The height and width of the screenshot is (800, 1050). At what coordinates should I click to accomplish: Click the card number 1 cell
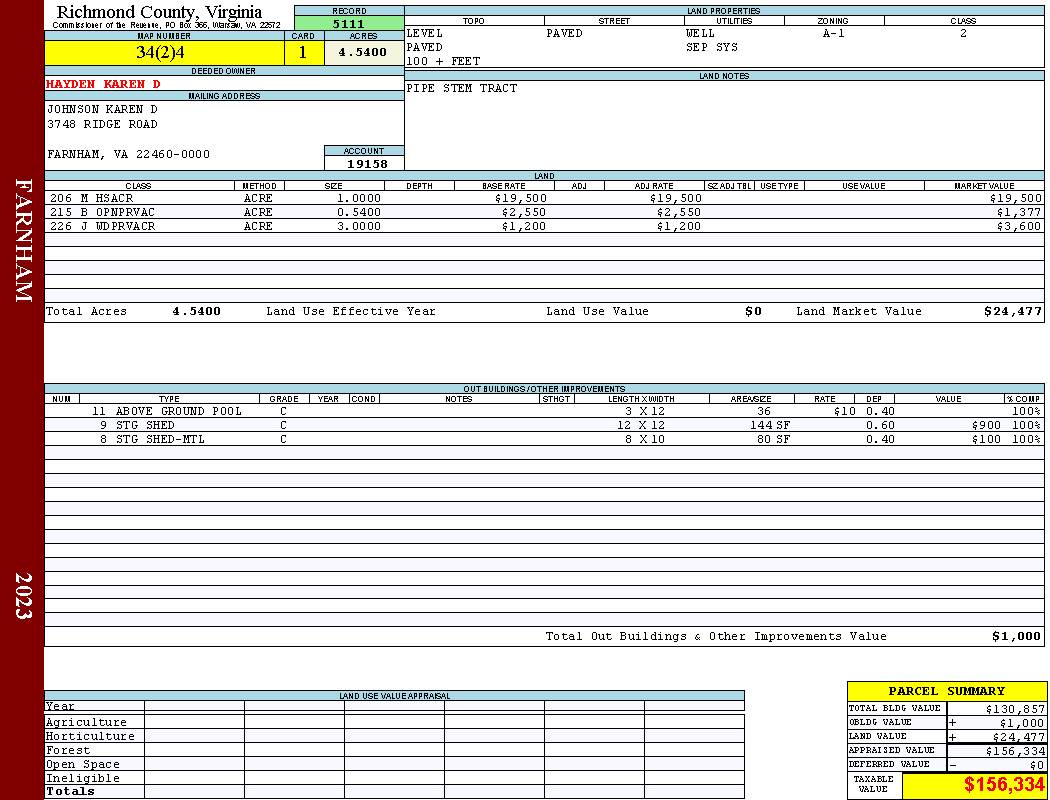[x=303, y=52]
